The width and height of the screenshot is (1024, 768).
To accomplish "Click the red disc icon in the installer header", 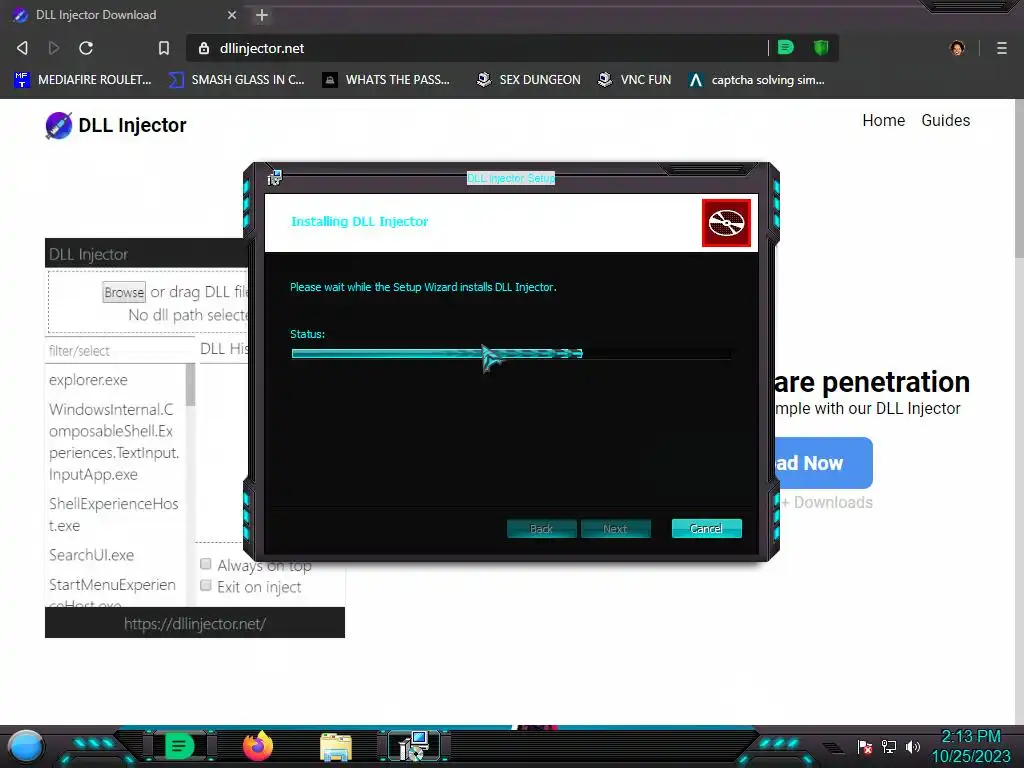I will coord(726,223).
